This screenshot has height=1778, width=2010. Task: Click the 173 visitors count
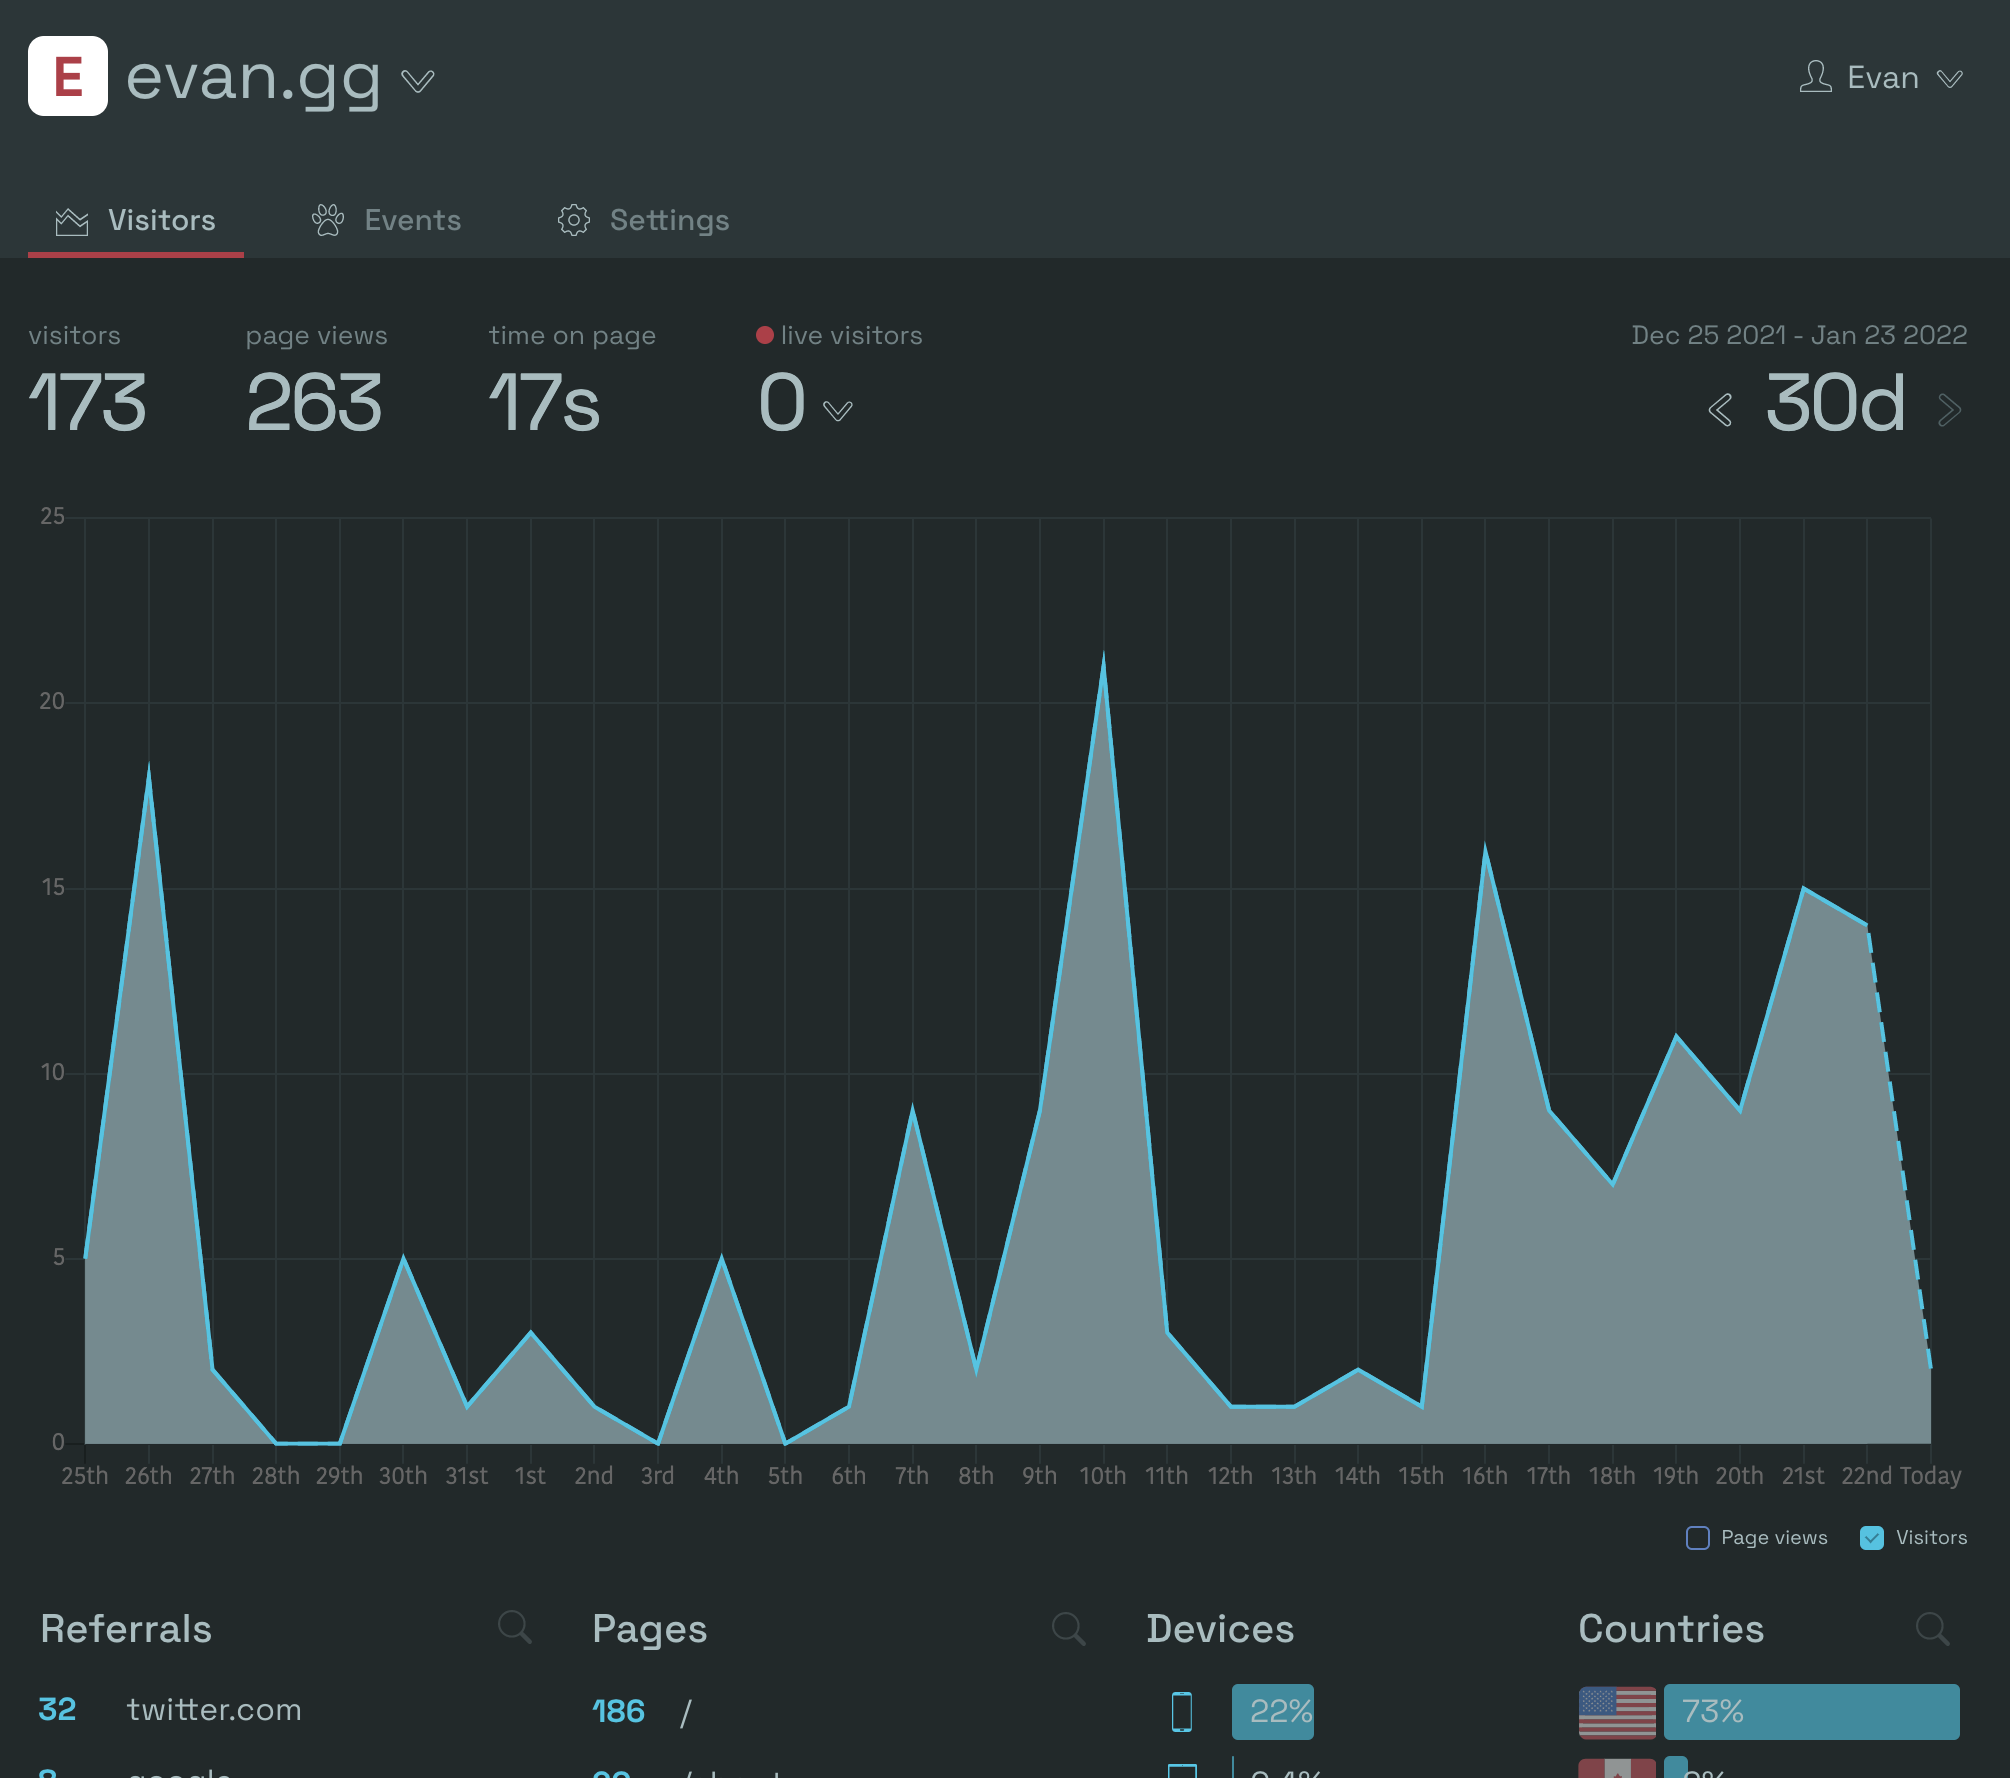point(87,403)
